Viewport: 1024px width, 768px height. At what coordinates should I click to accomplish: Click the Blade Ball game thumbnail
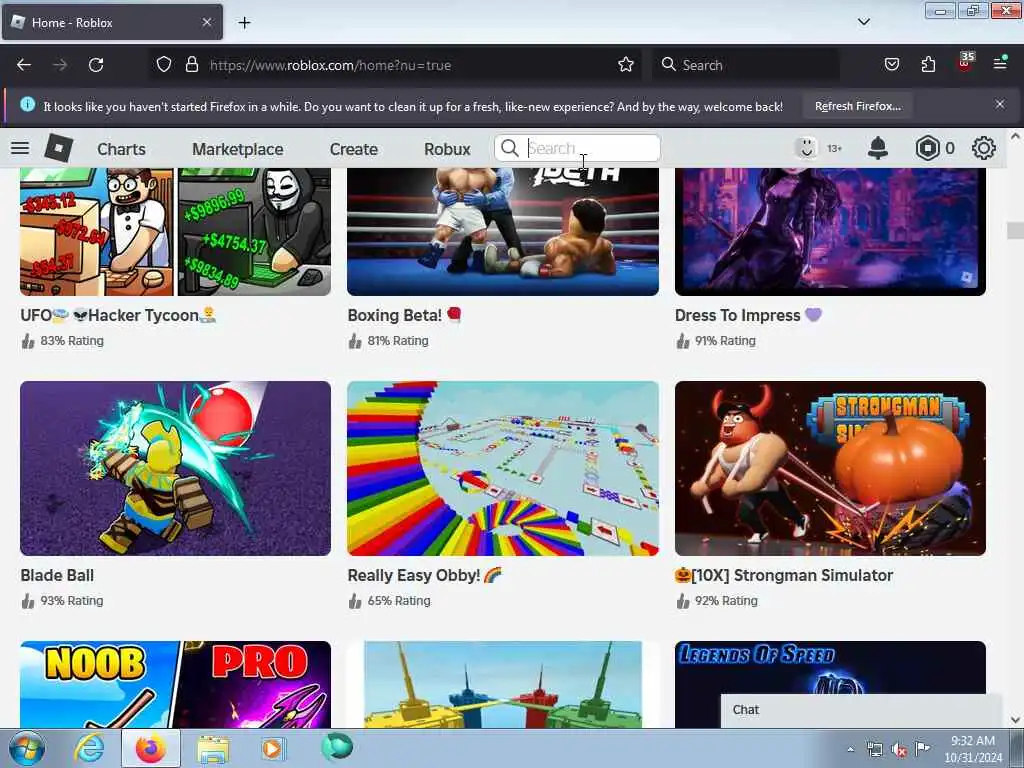click(176, 468)
